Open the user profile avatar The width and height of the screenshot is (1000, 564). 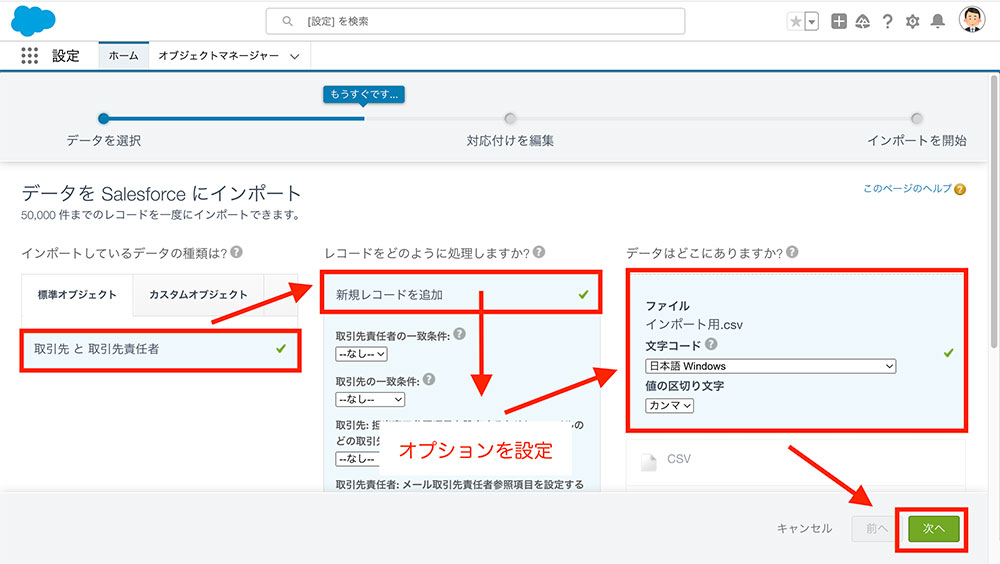coord(972,20)
